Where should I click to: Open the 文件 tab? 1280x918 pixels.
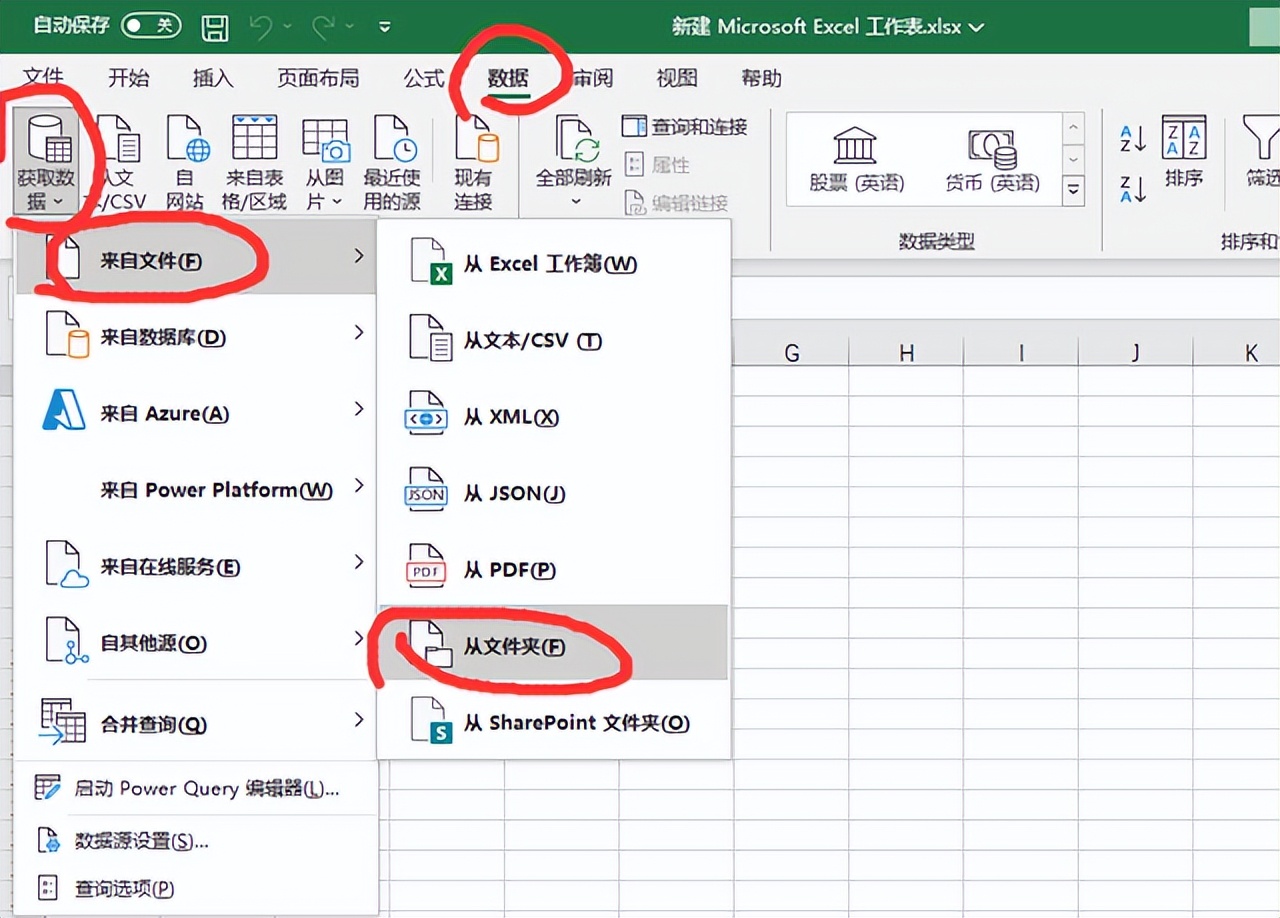(43, 77)
